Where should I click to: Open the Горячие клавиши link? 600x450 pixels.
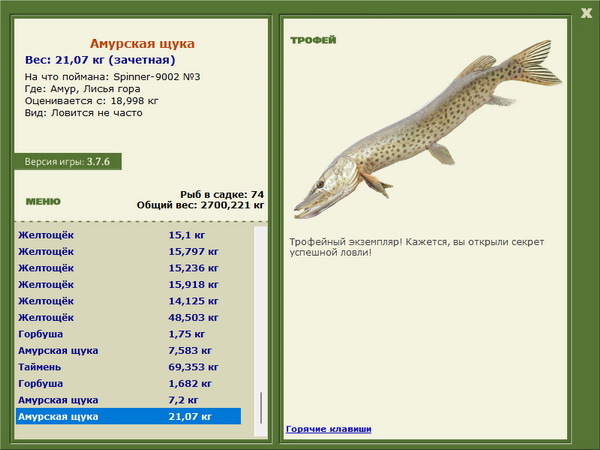(x=329, y=429)
